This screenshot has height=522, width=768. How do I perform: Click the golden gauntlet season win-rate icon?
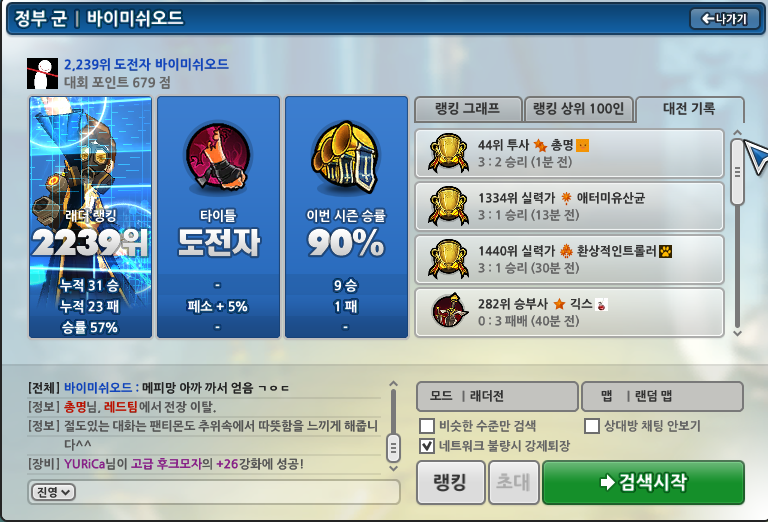(346, 157)
